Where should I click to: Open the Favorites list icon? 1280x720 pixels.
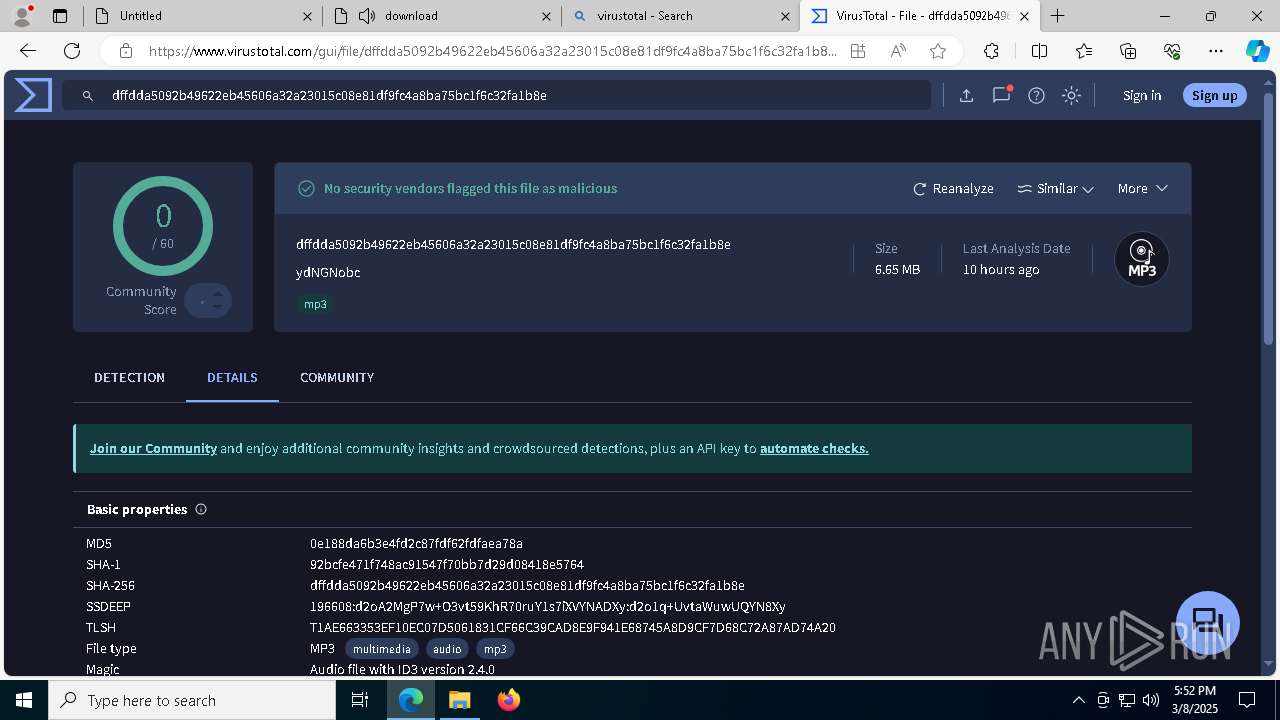(1084, 51)
